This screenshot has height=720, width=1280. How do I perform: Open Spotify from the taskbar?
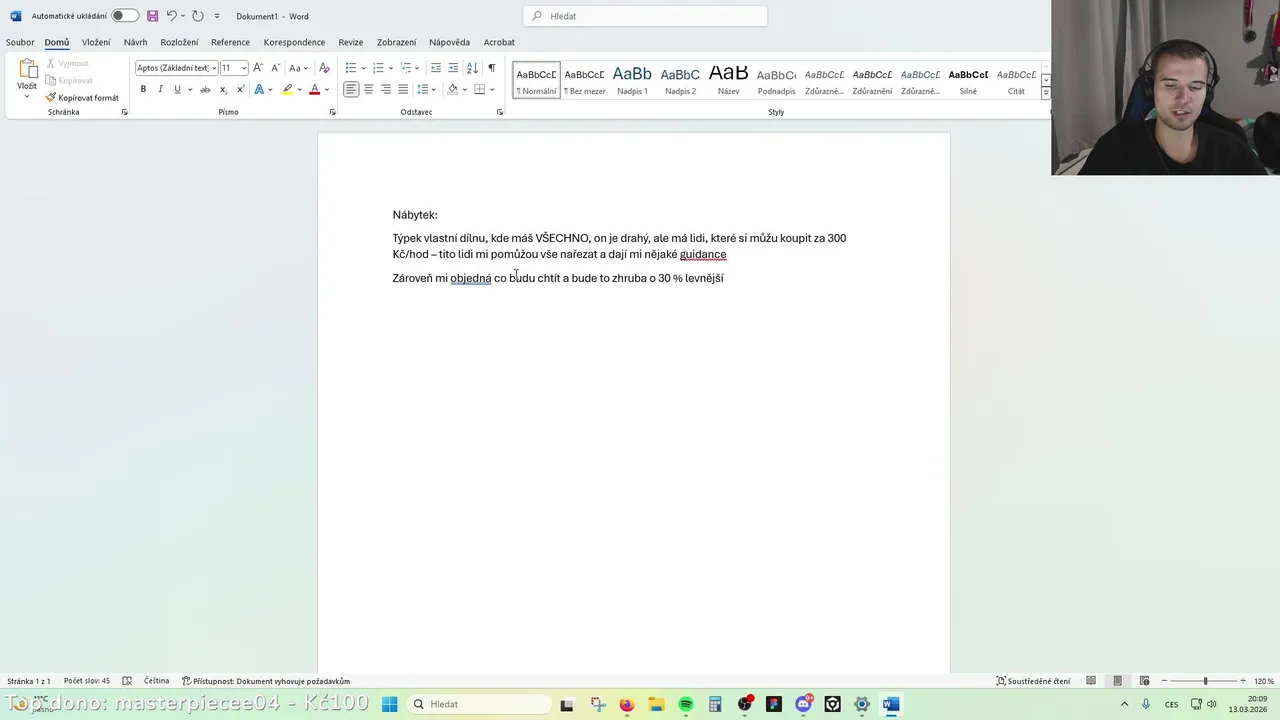coord(686,704)
